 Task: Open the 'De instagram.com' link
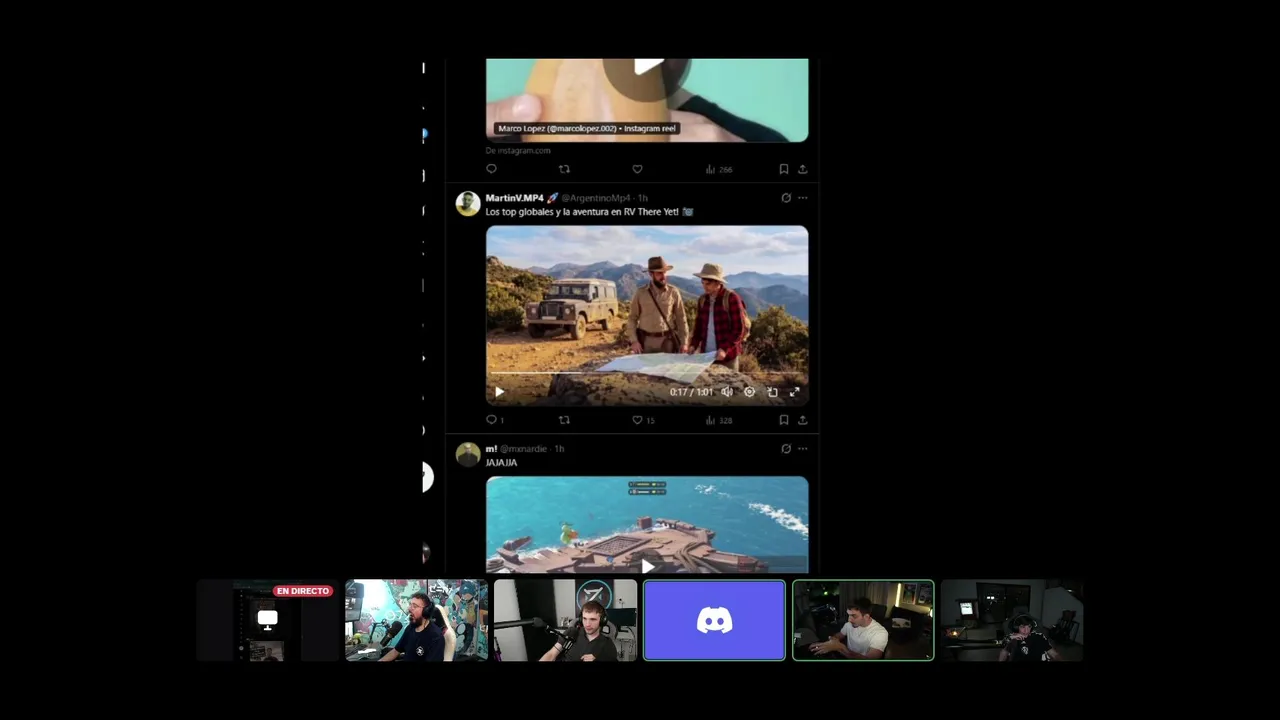point(518,151)
